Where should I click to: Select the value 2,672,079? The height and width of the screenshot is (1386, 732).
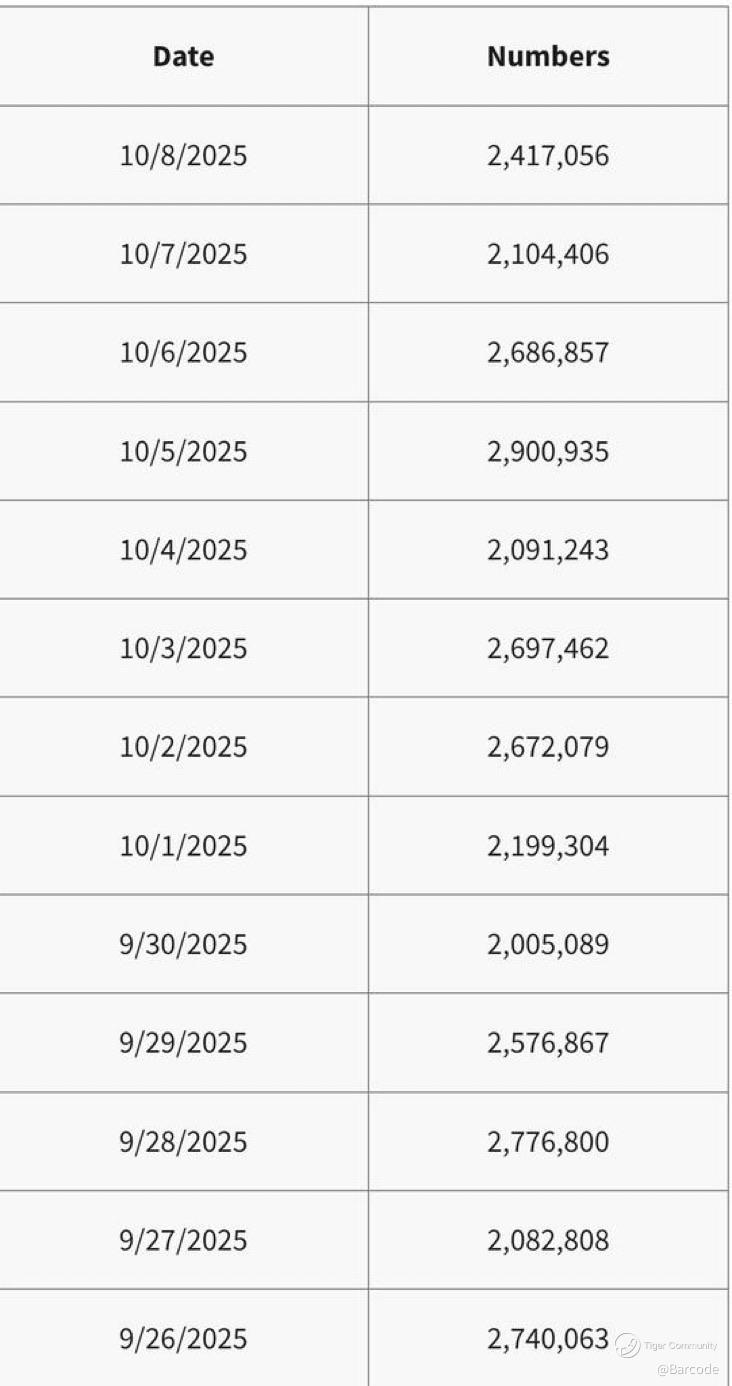pos(548,747)
